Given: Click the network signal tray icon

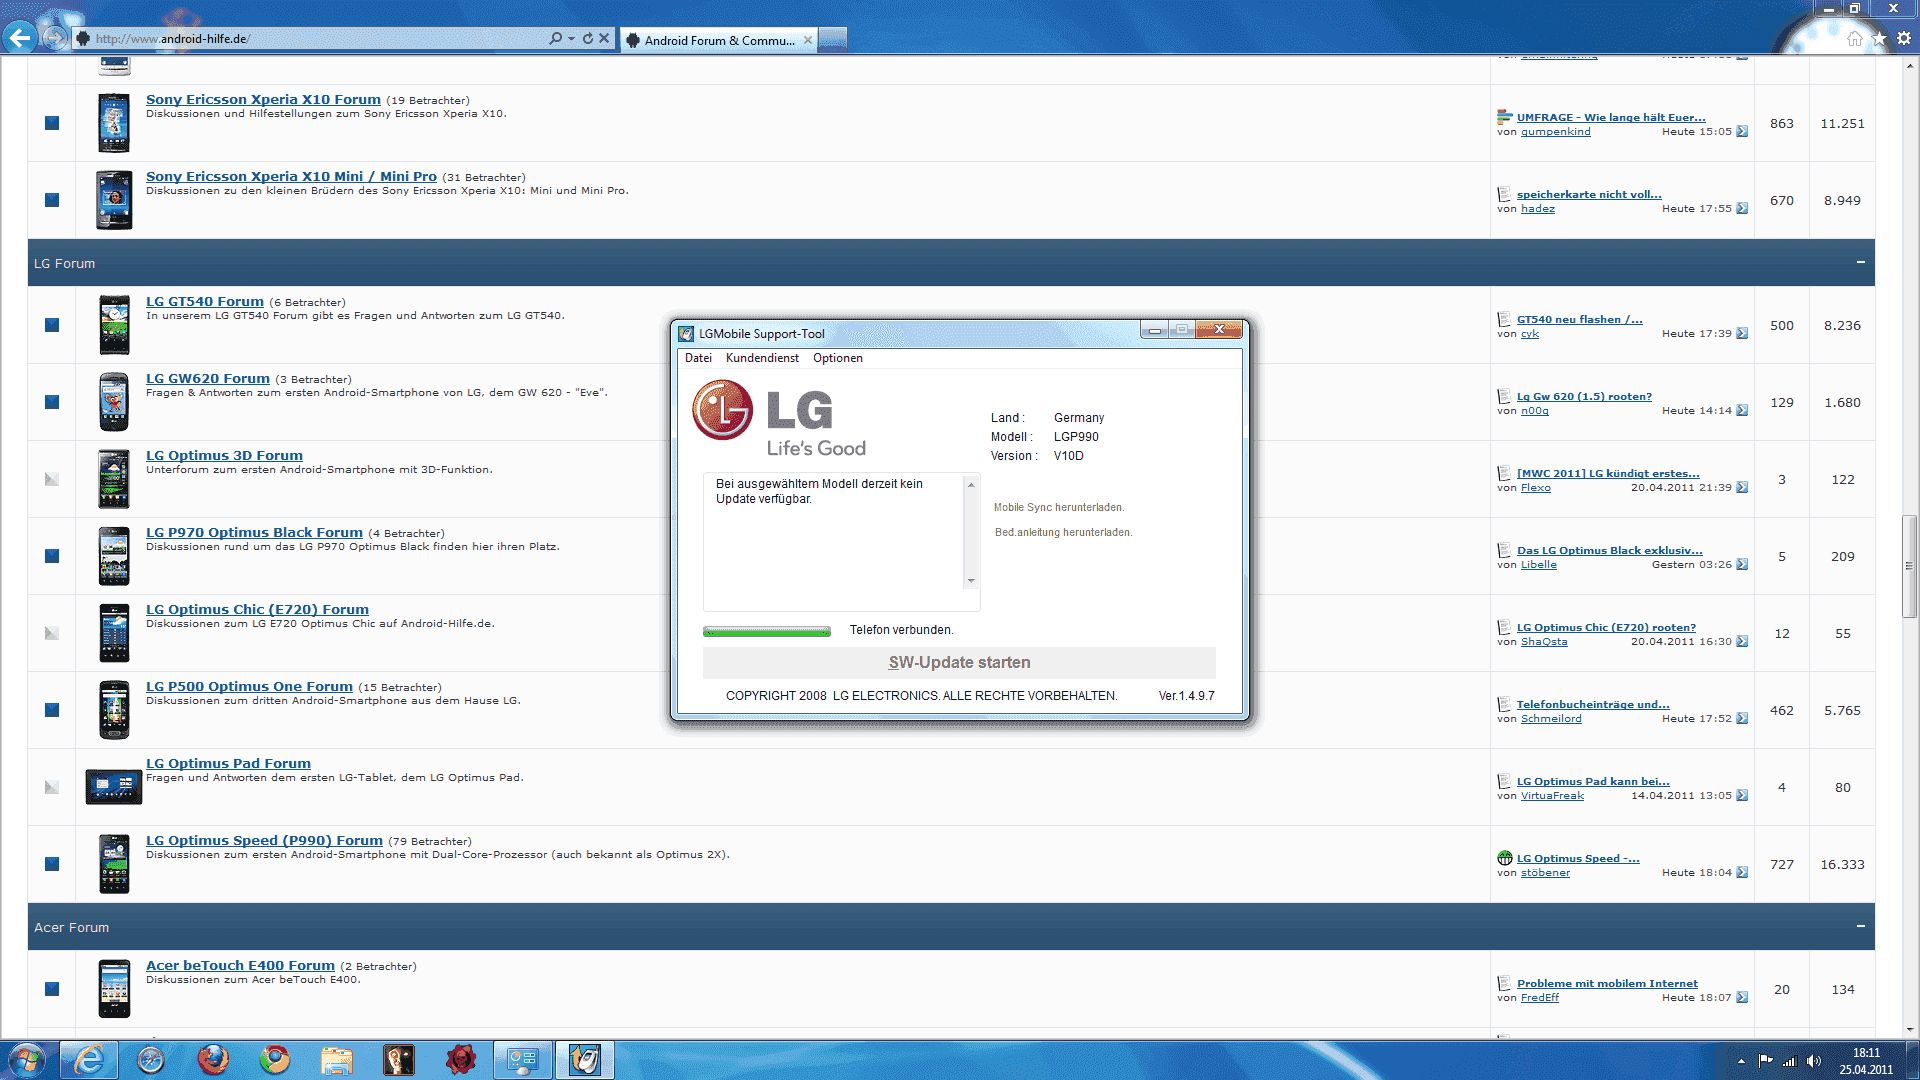Looking at the screenshot, I should pyautogui.click(x=1790, y=1061).
